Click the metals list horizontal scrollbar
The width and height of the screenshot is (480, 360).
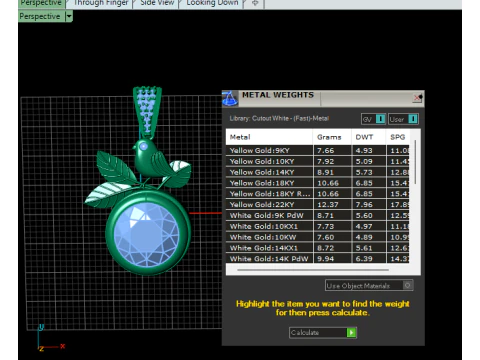pos(313,270)
